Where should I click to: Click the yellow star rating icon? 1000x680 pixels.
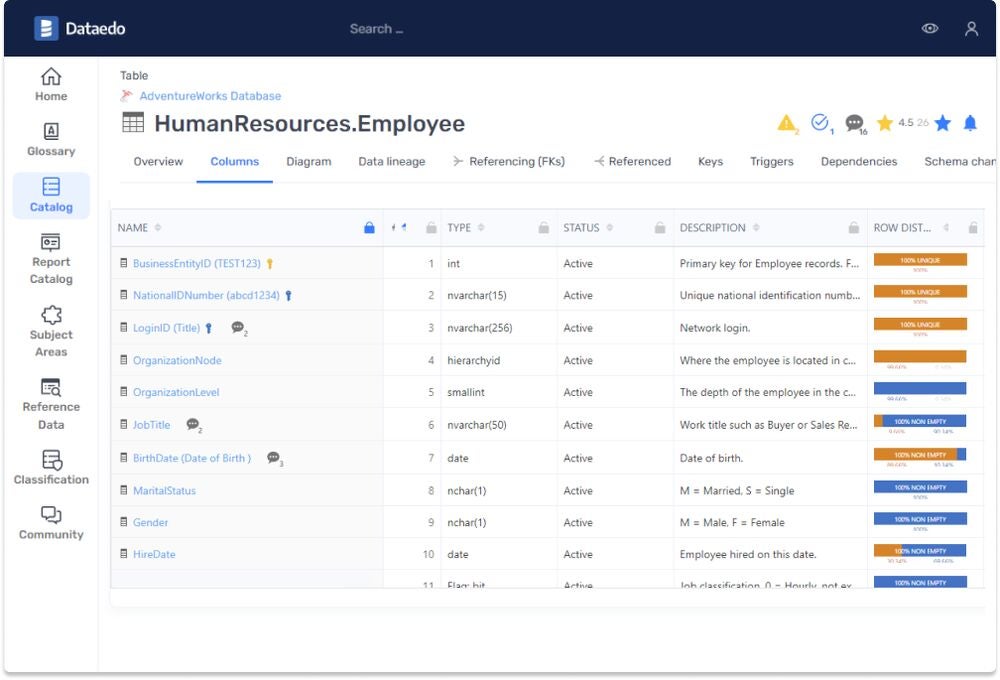(x=885, y=123)
